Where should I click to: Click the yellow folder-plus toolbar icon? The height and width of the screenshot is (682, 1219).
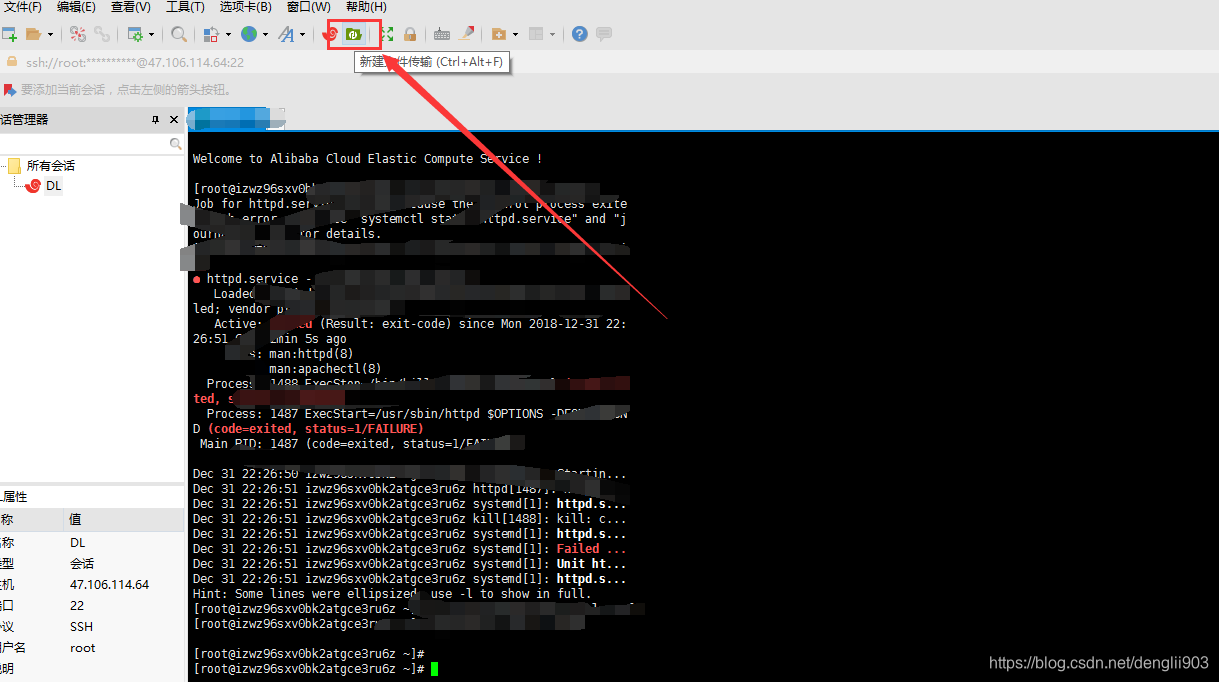pyautogui.click(x=499, y=34)
